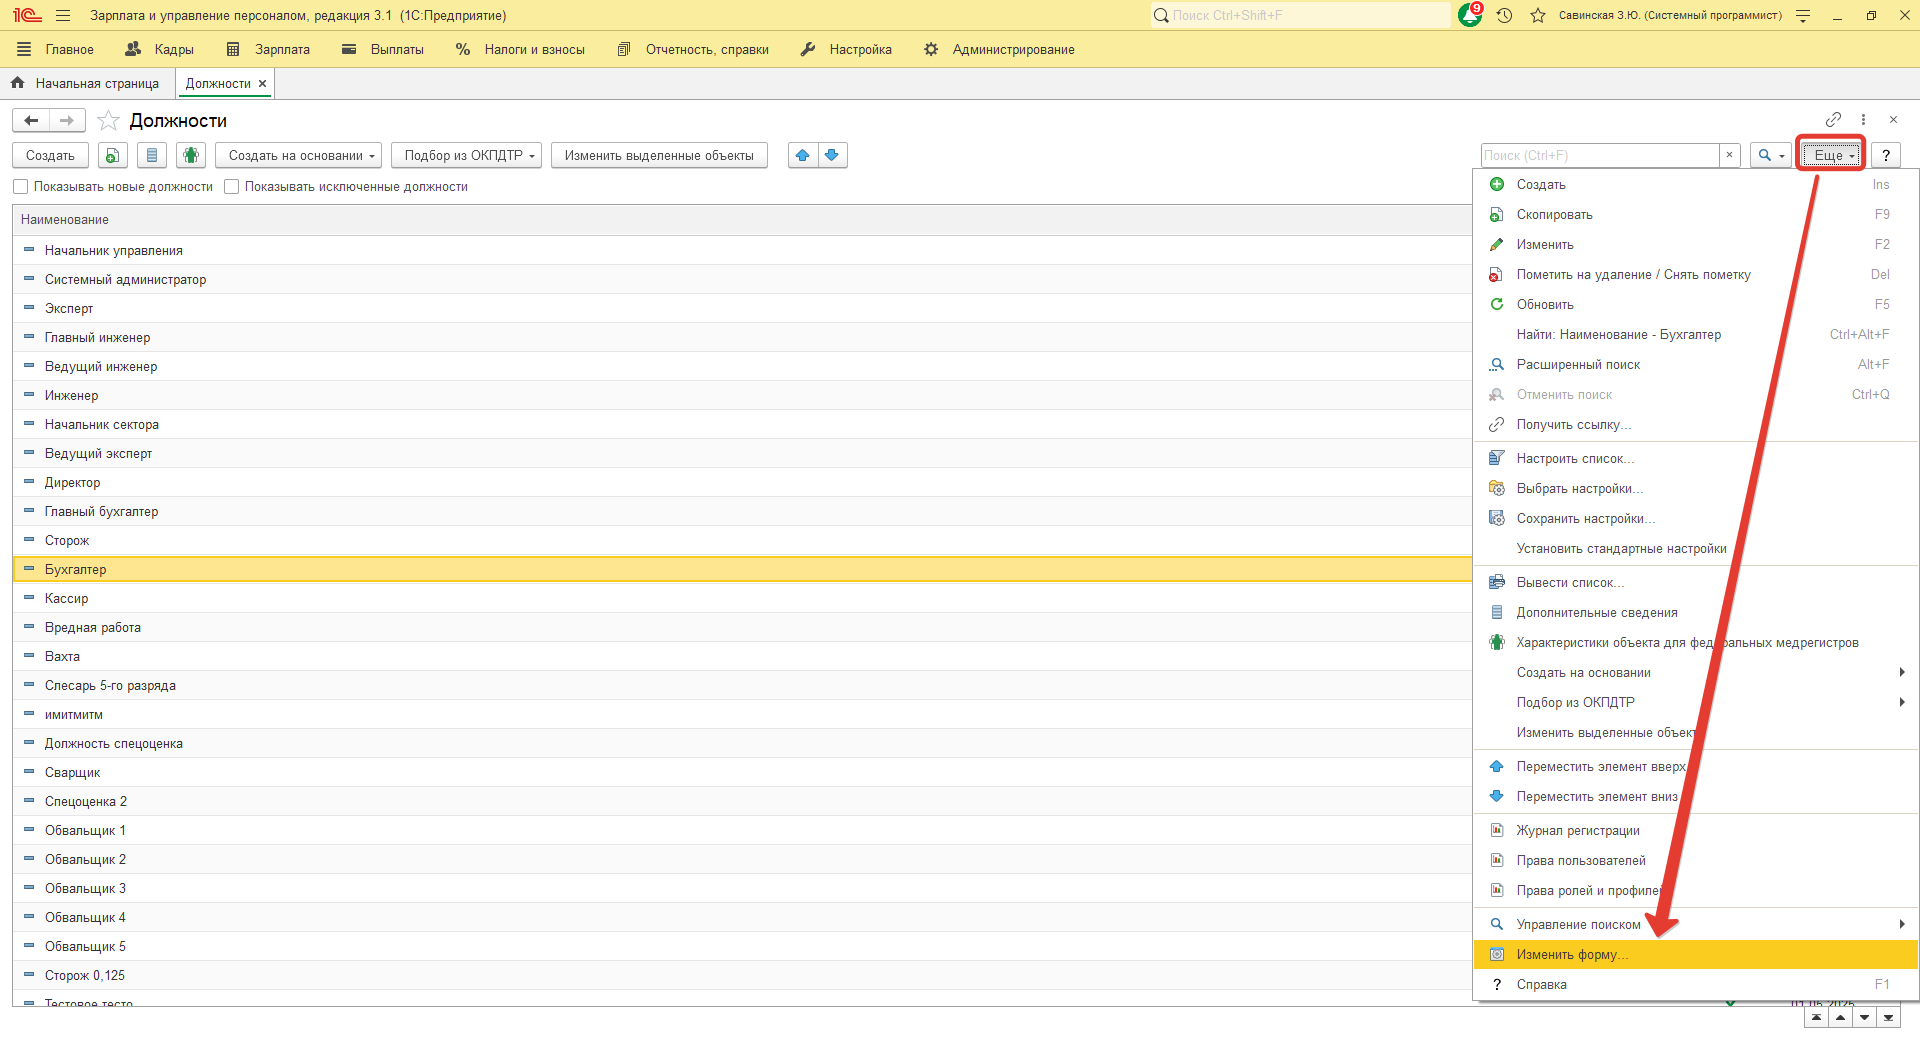Click the 'Создать' button
The height and width of the screenshot is (1040, 1920).
pyautogui.click(x=50, y=155)
